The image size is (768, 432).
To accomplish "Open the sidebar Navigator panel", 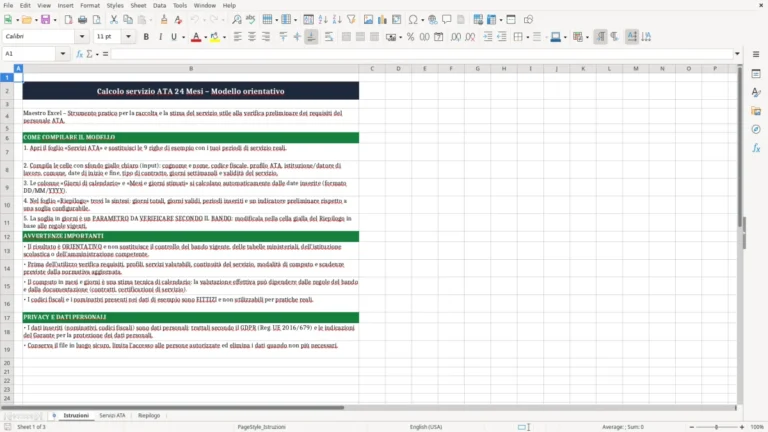I will tap(756, 129).
